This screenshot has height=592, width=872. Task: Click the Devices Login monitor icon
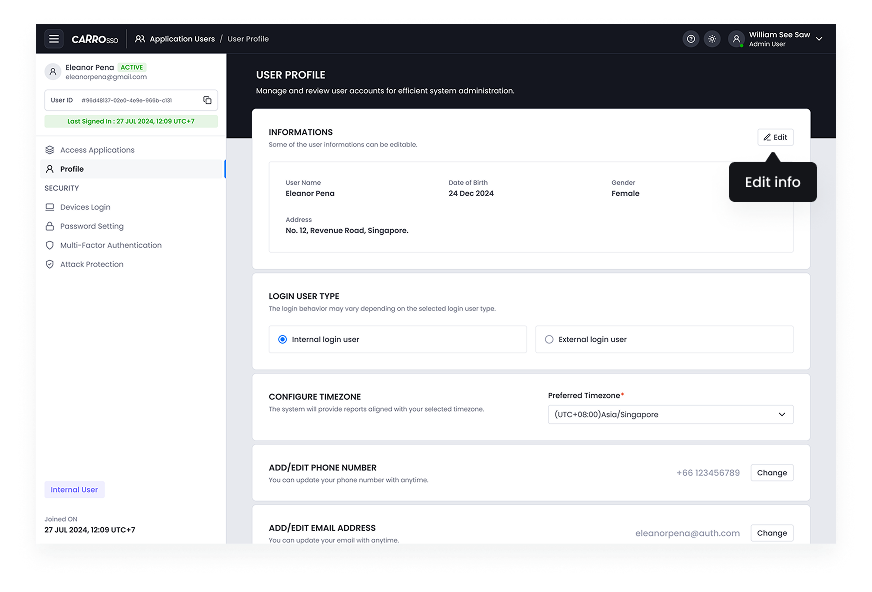(x=52, y=207)
